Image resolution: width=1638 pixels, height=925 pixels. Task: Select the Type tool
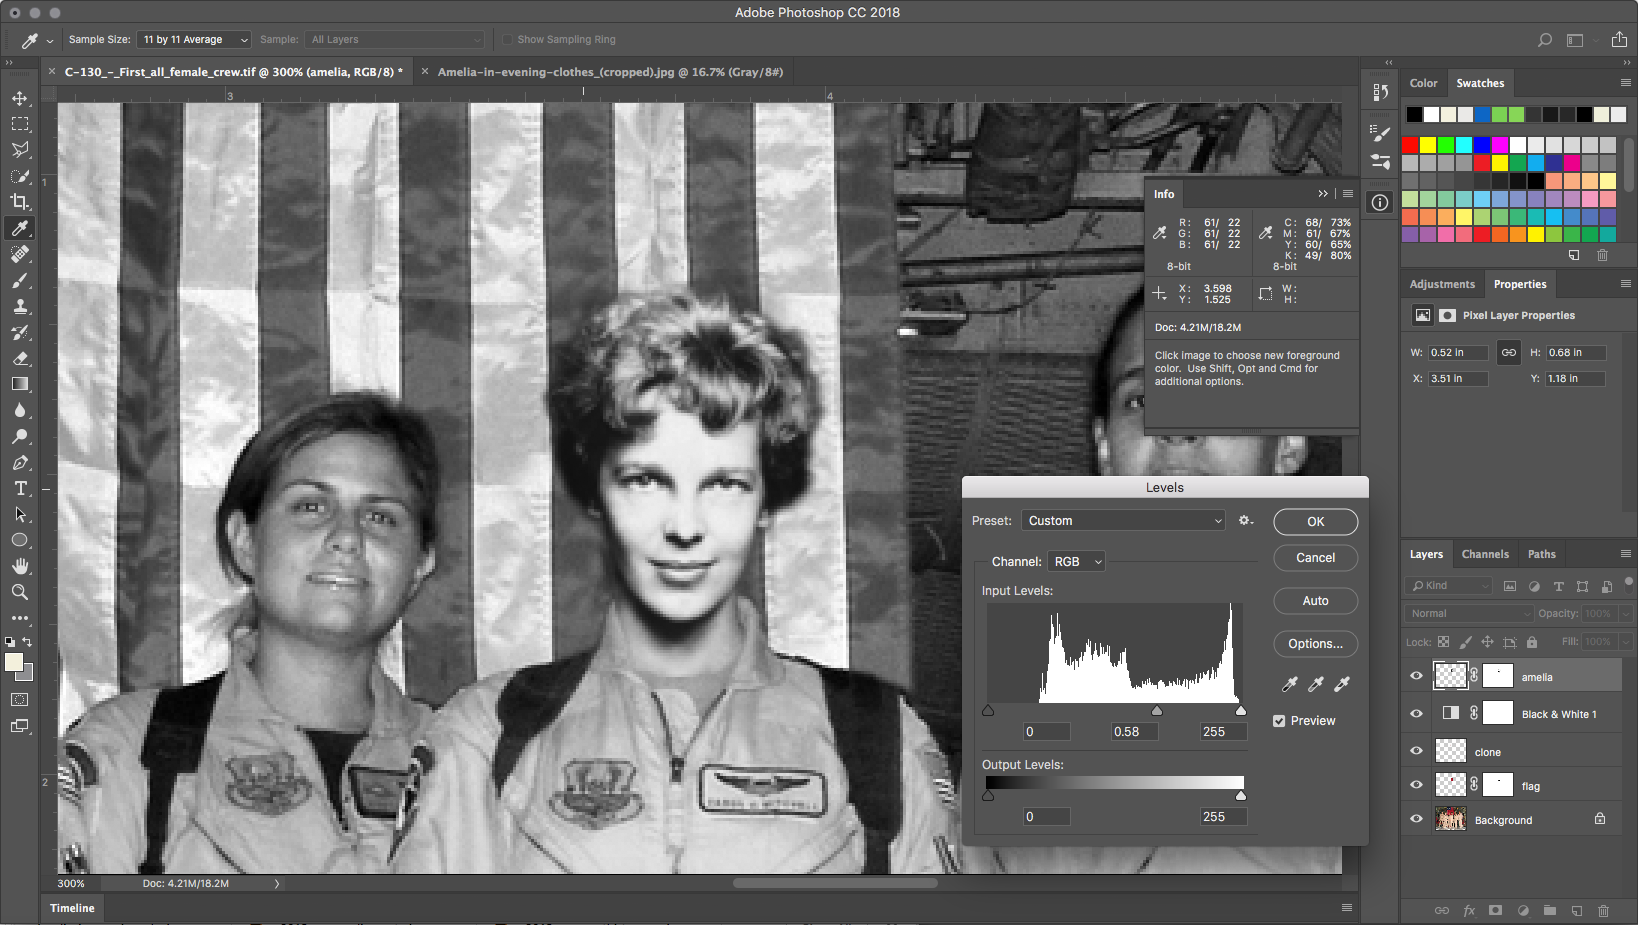20,488
